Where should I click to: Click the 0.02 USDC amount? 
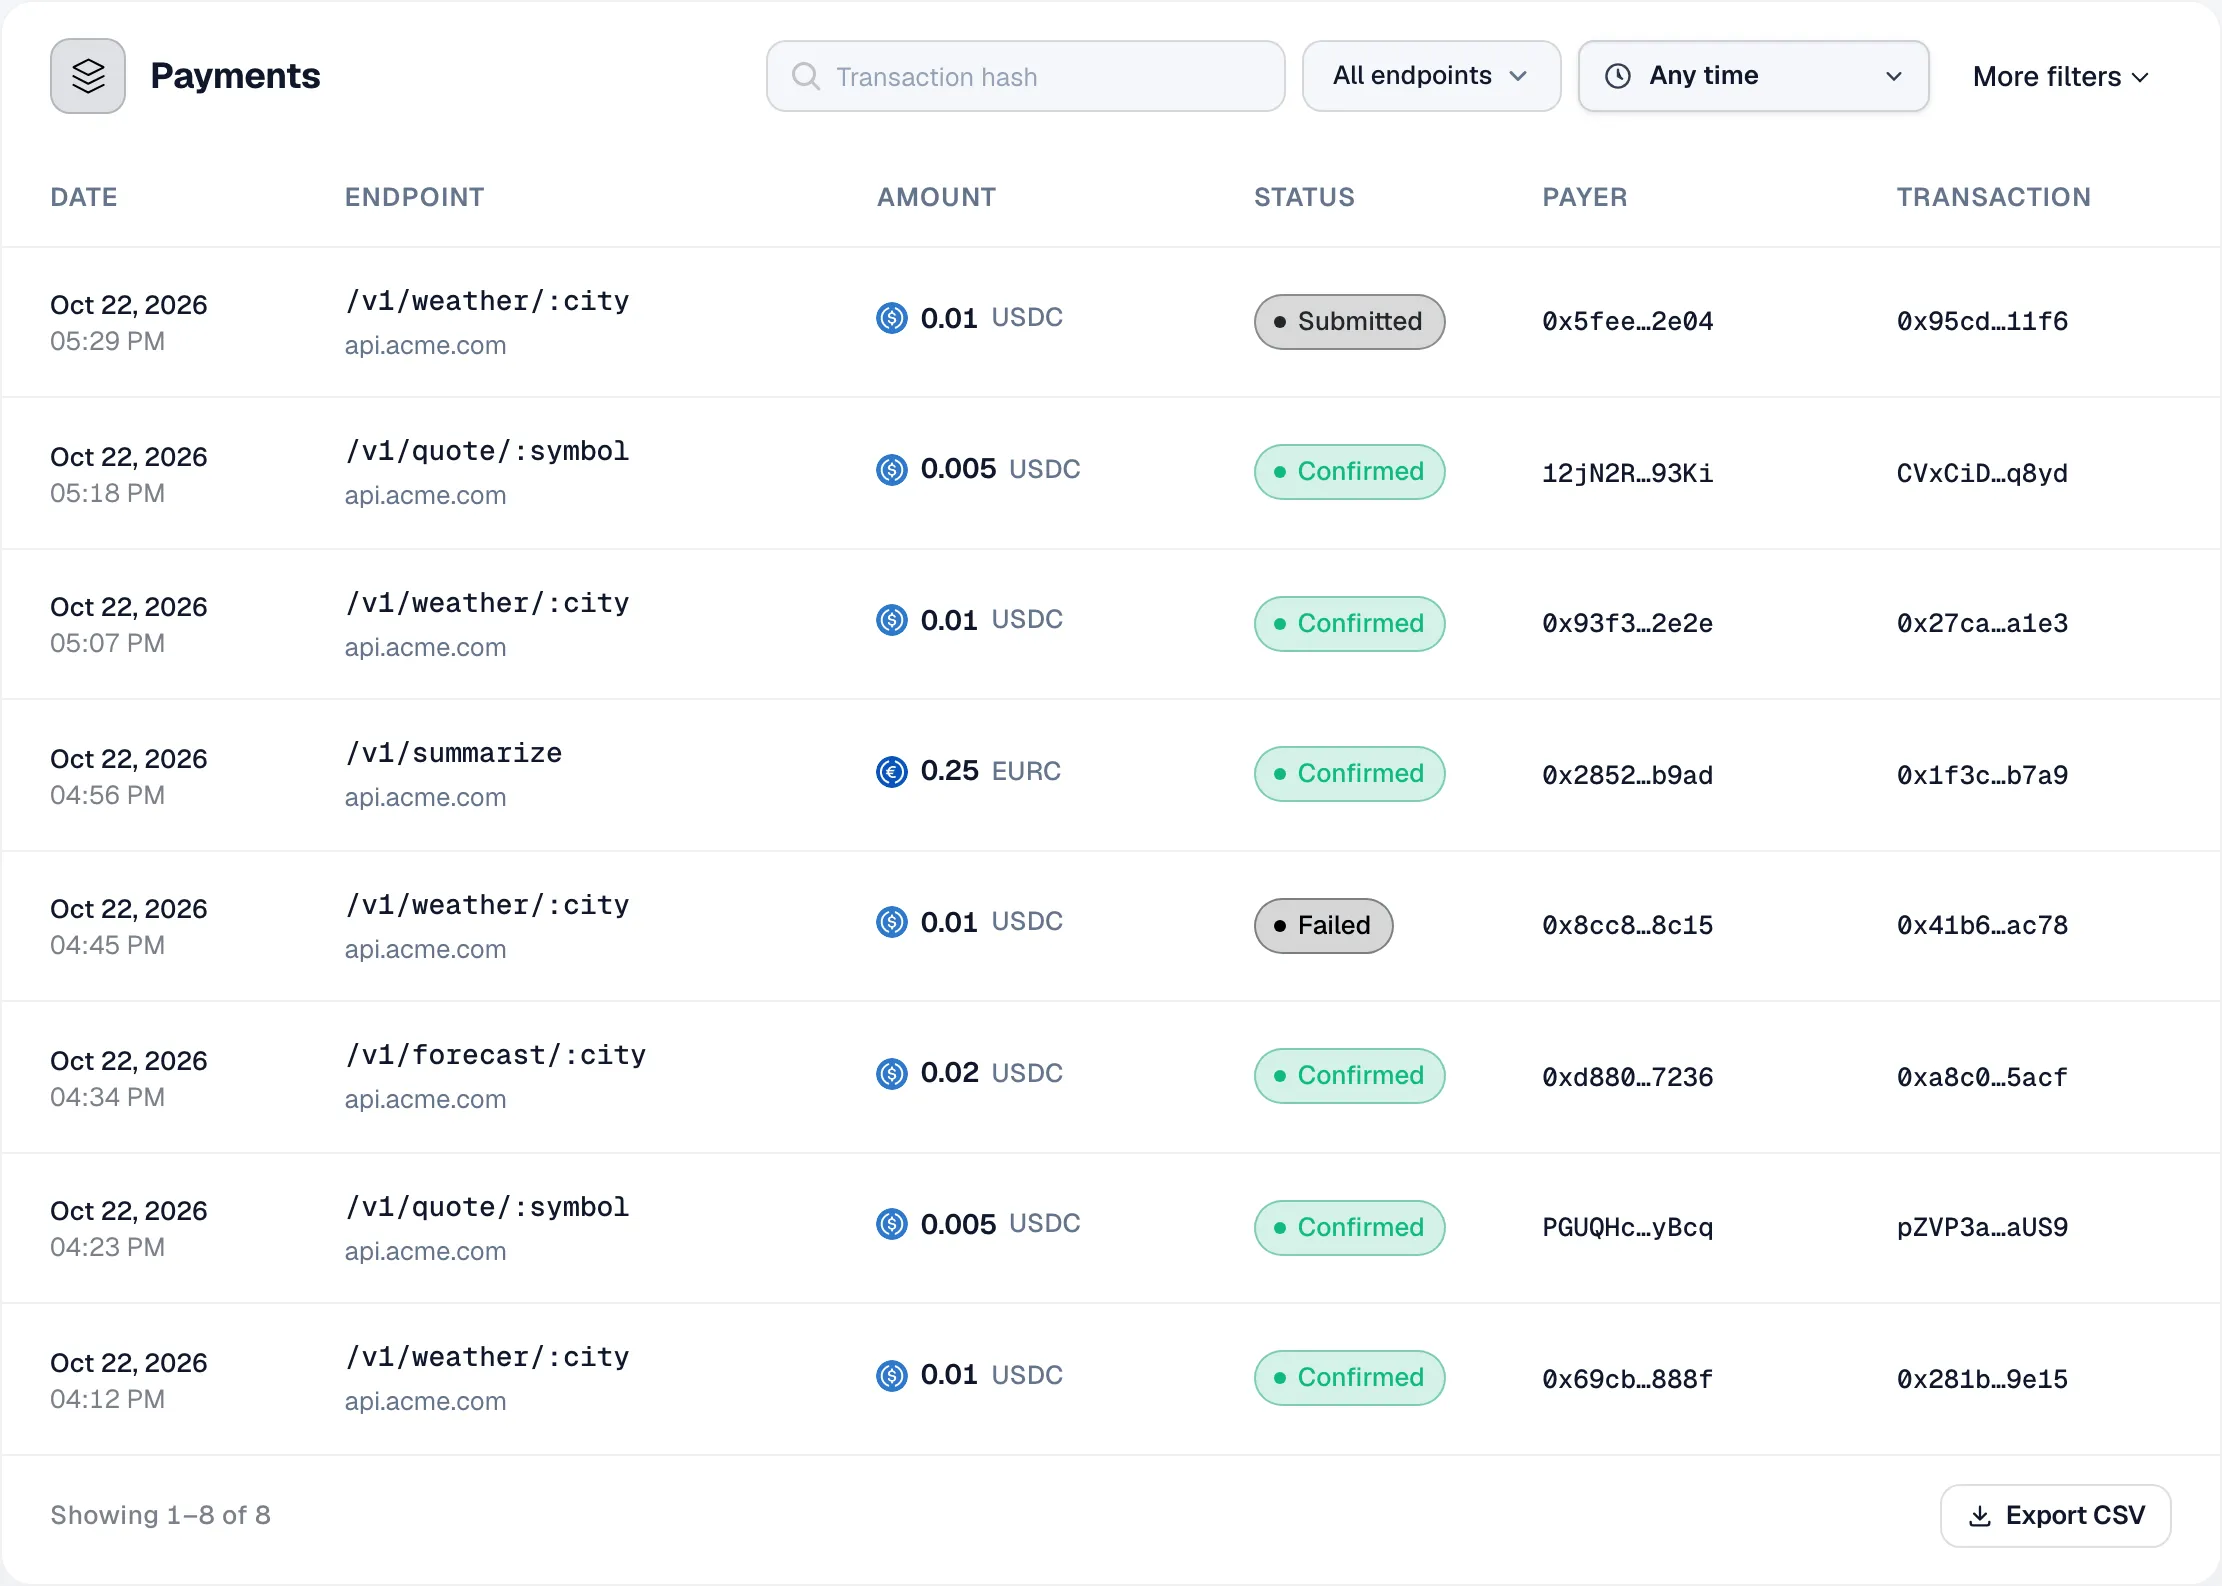(969, 1073)
